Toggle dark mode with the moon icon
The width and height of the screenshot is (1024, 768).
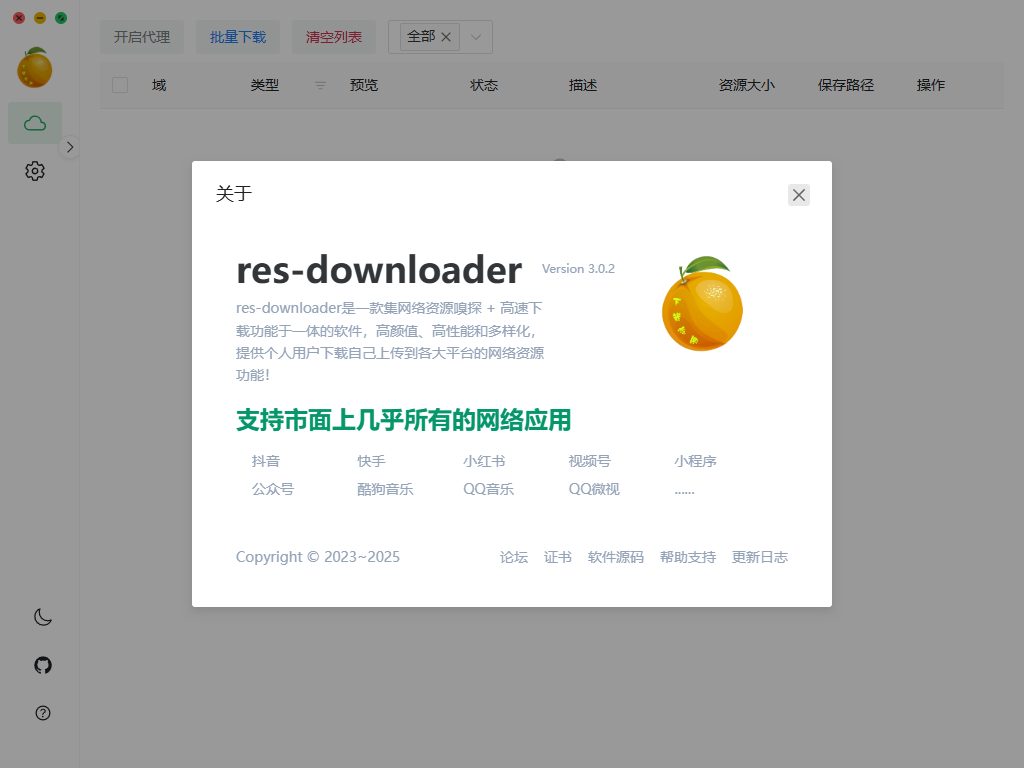[x=42, y=617]
